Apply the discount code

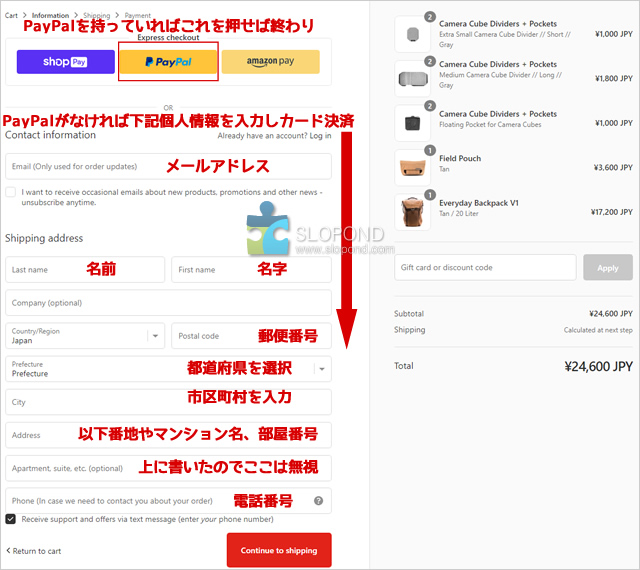click(608, 267)
